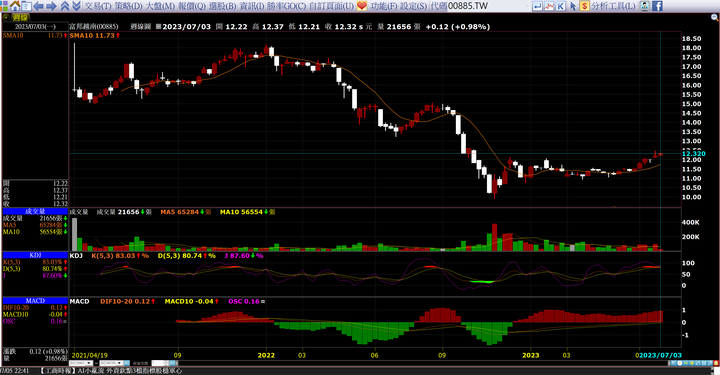This screenshot has width=720, height=375.
Task: Click the 週線圖 label in chart header
Action: pyautogui.click(x=140, y=27)
